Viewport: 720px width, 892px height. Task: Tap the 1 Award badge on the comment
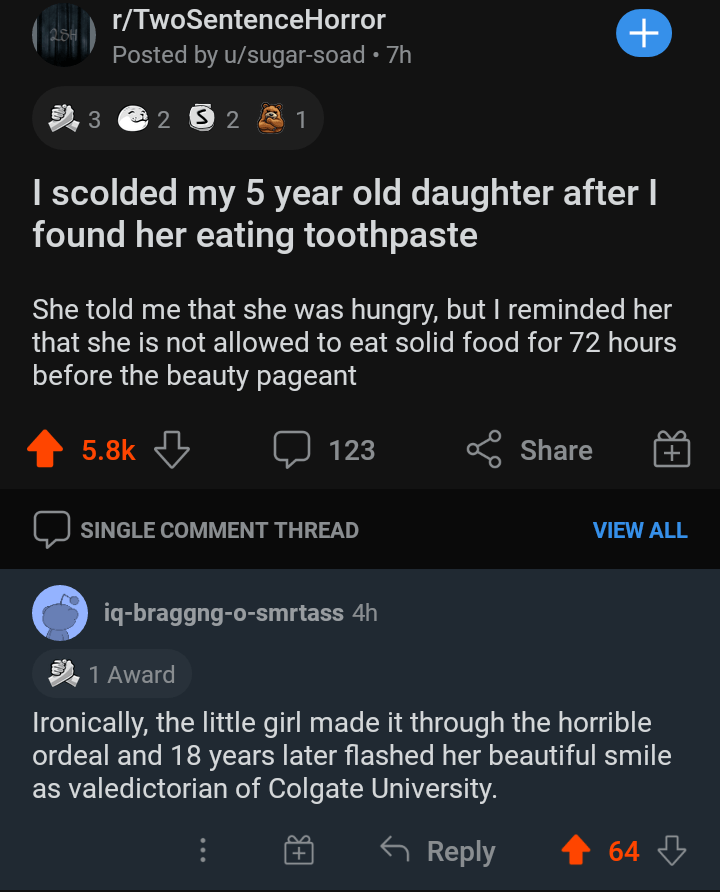tap(111, 673)
